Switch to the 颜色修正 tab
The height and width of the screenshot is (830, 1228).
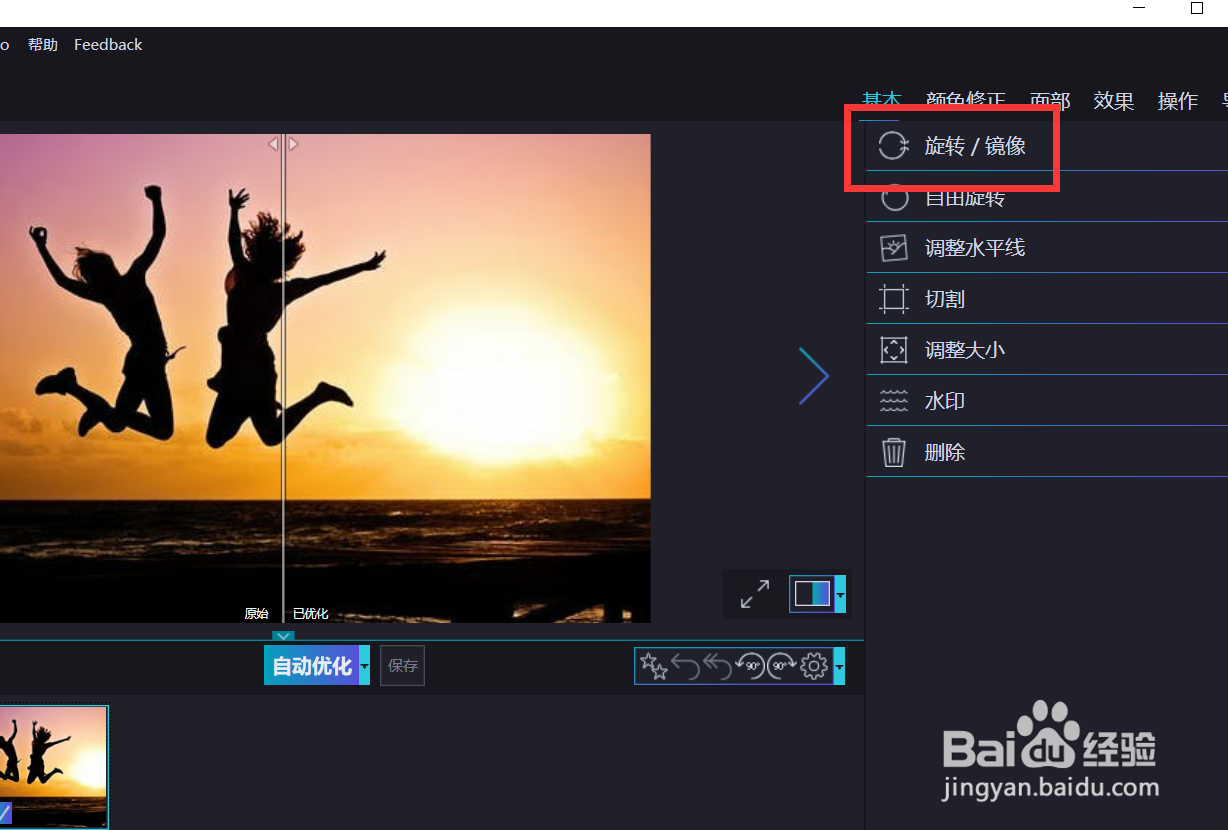[965, 101]
